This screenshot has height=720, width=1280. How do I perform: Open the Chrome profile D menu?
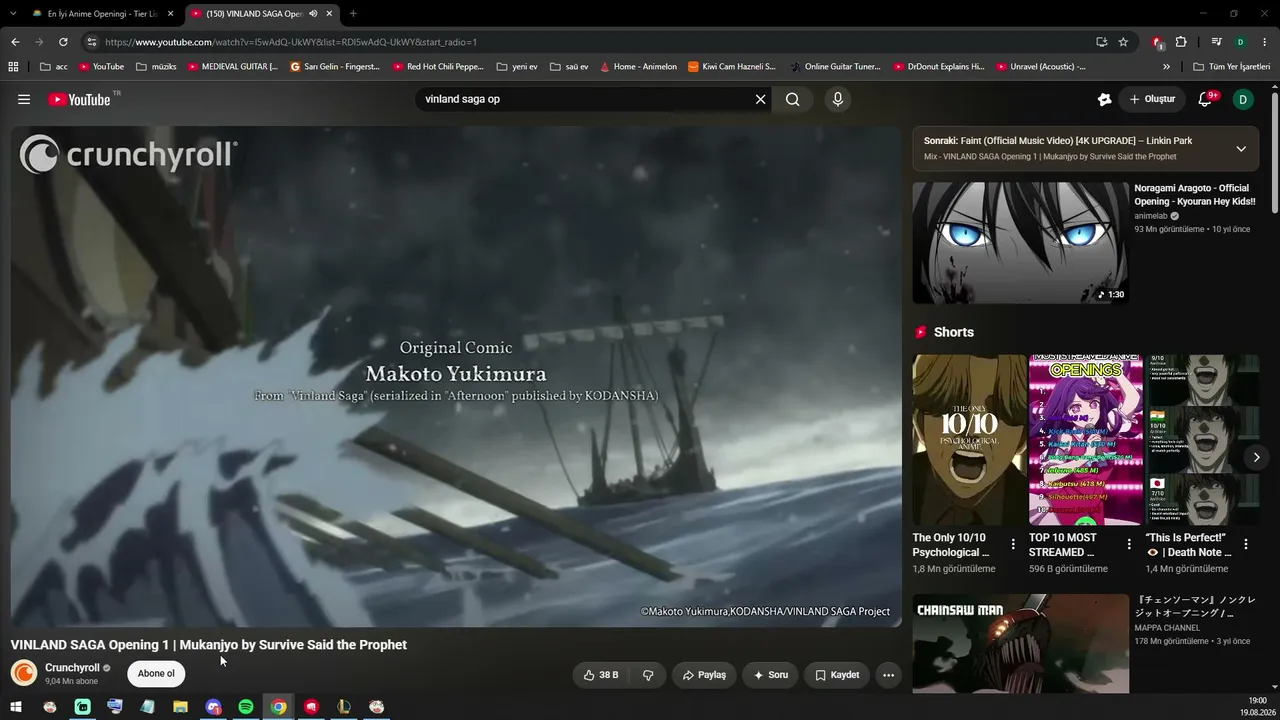(1240, 42)
